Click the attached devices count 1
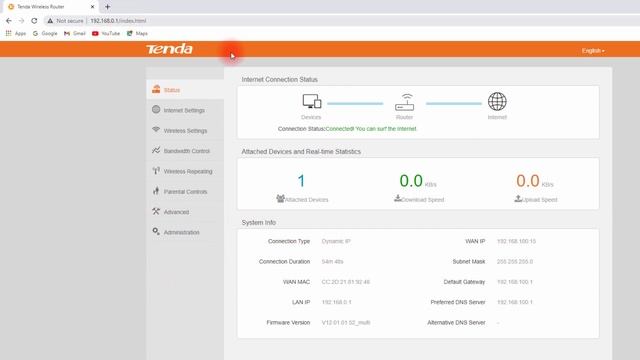640x360 pixels. 301,181
